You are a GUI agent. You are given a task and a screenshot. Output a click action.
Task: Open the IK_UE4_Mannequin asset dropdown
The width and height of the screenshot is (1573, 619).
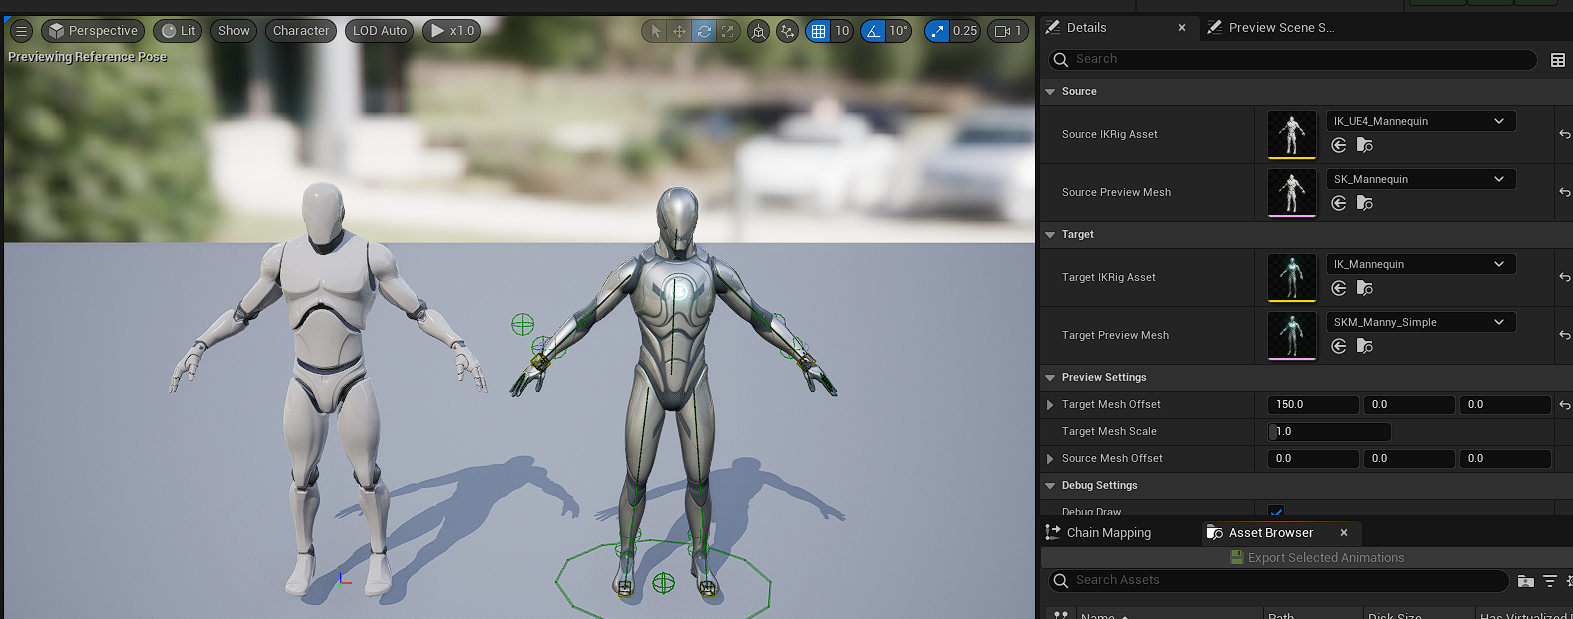[1421, 121]
